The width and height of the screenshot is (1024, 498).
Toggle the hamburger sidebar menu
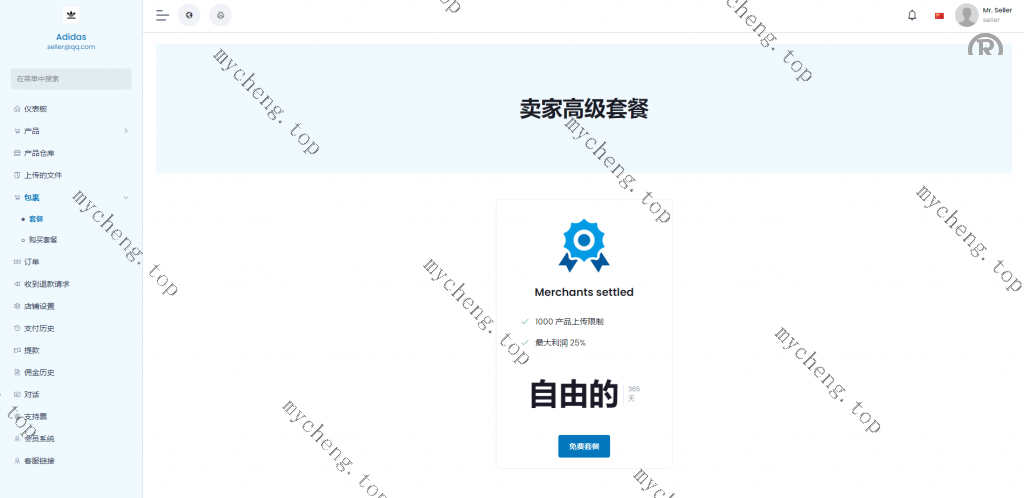click(162, 15)
